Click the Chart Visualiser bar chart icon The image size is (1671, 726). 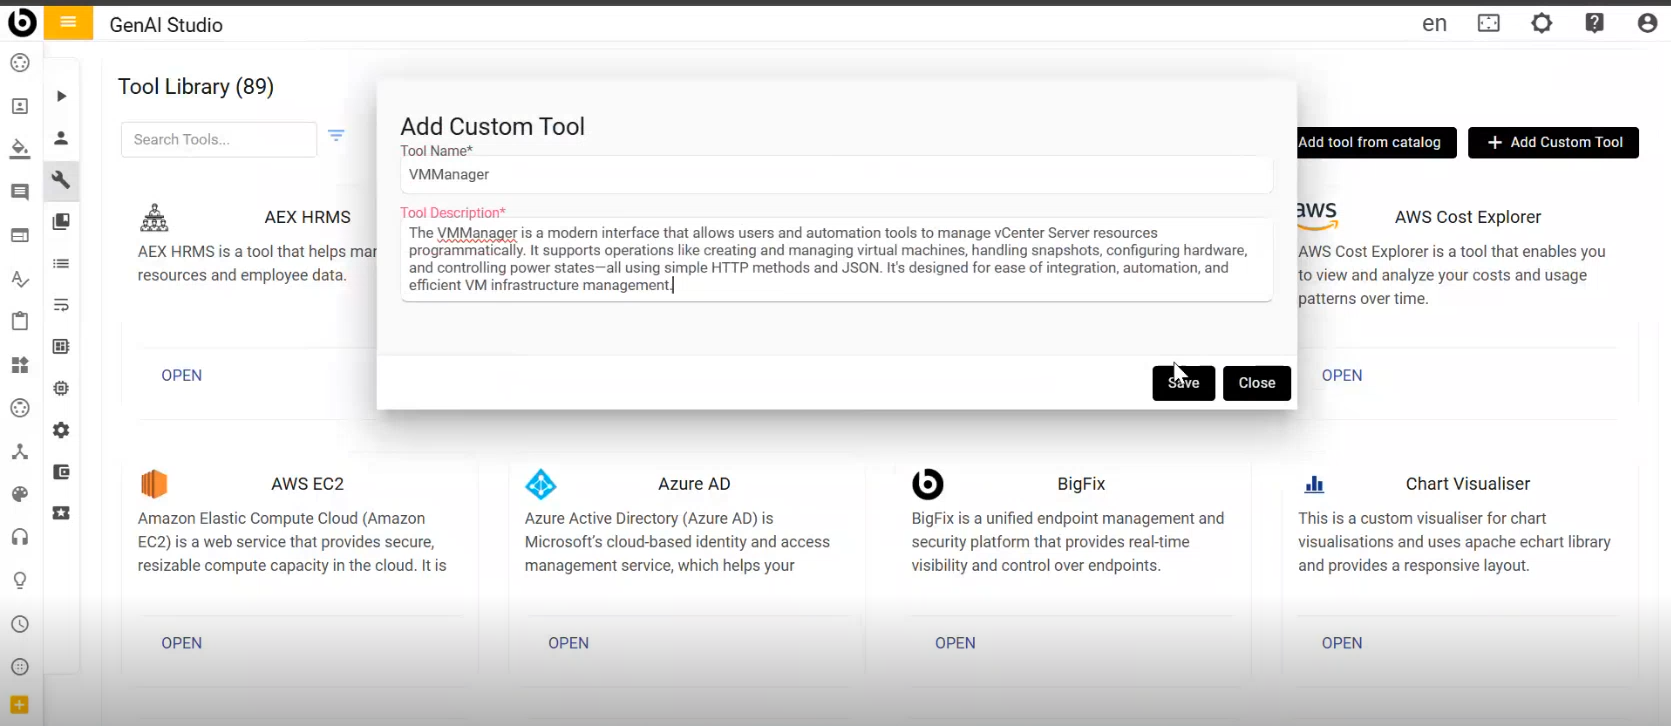pos(1314,485)
